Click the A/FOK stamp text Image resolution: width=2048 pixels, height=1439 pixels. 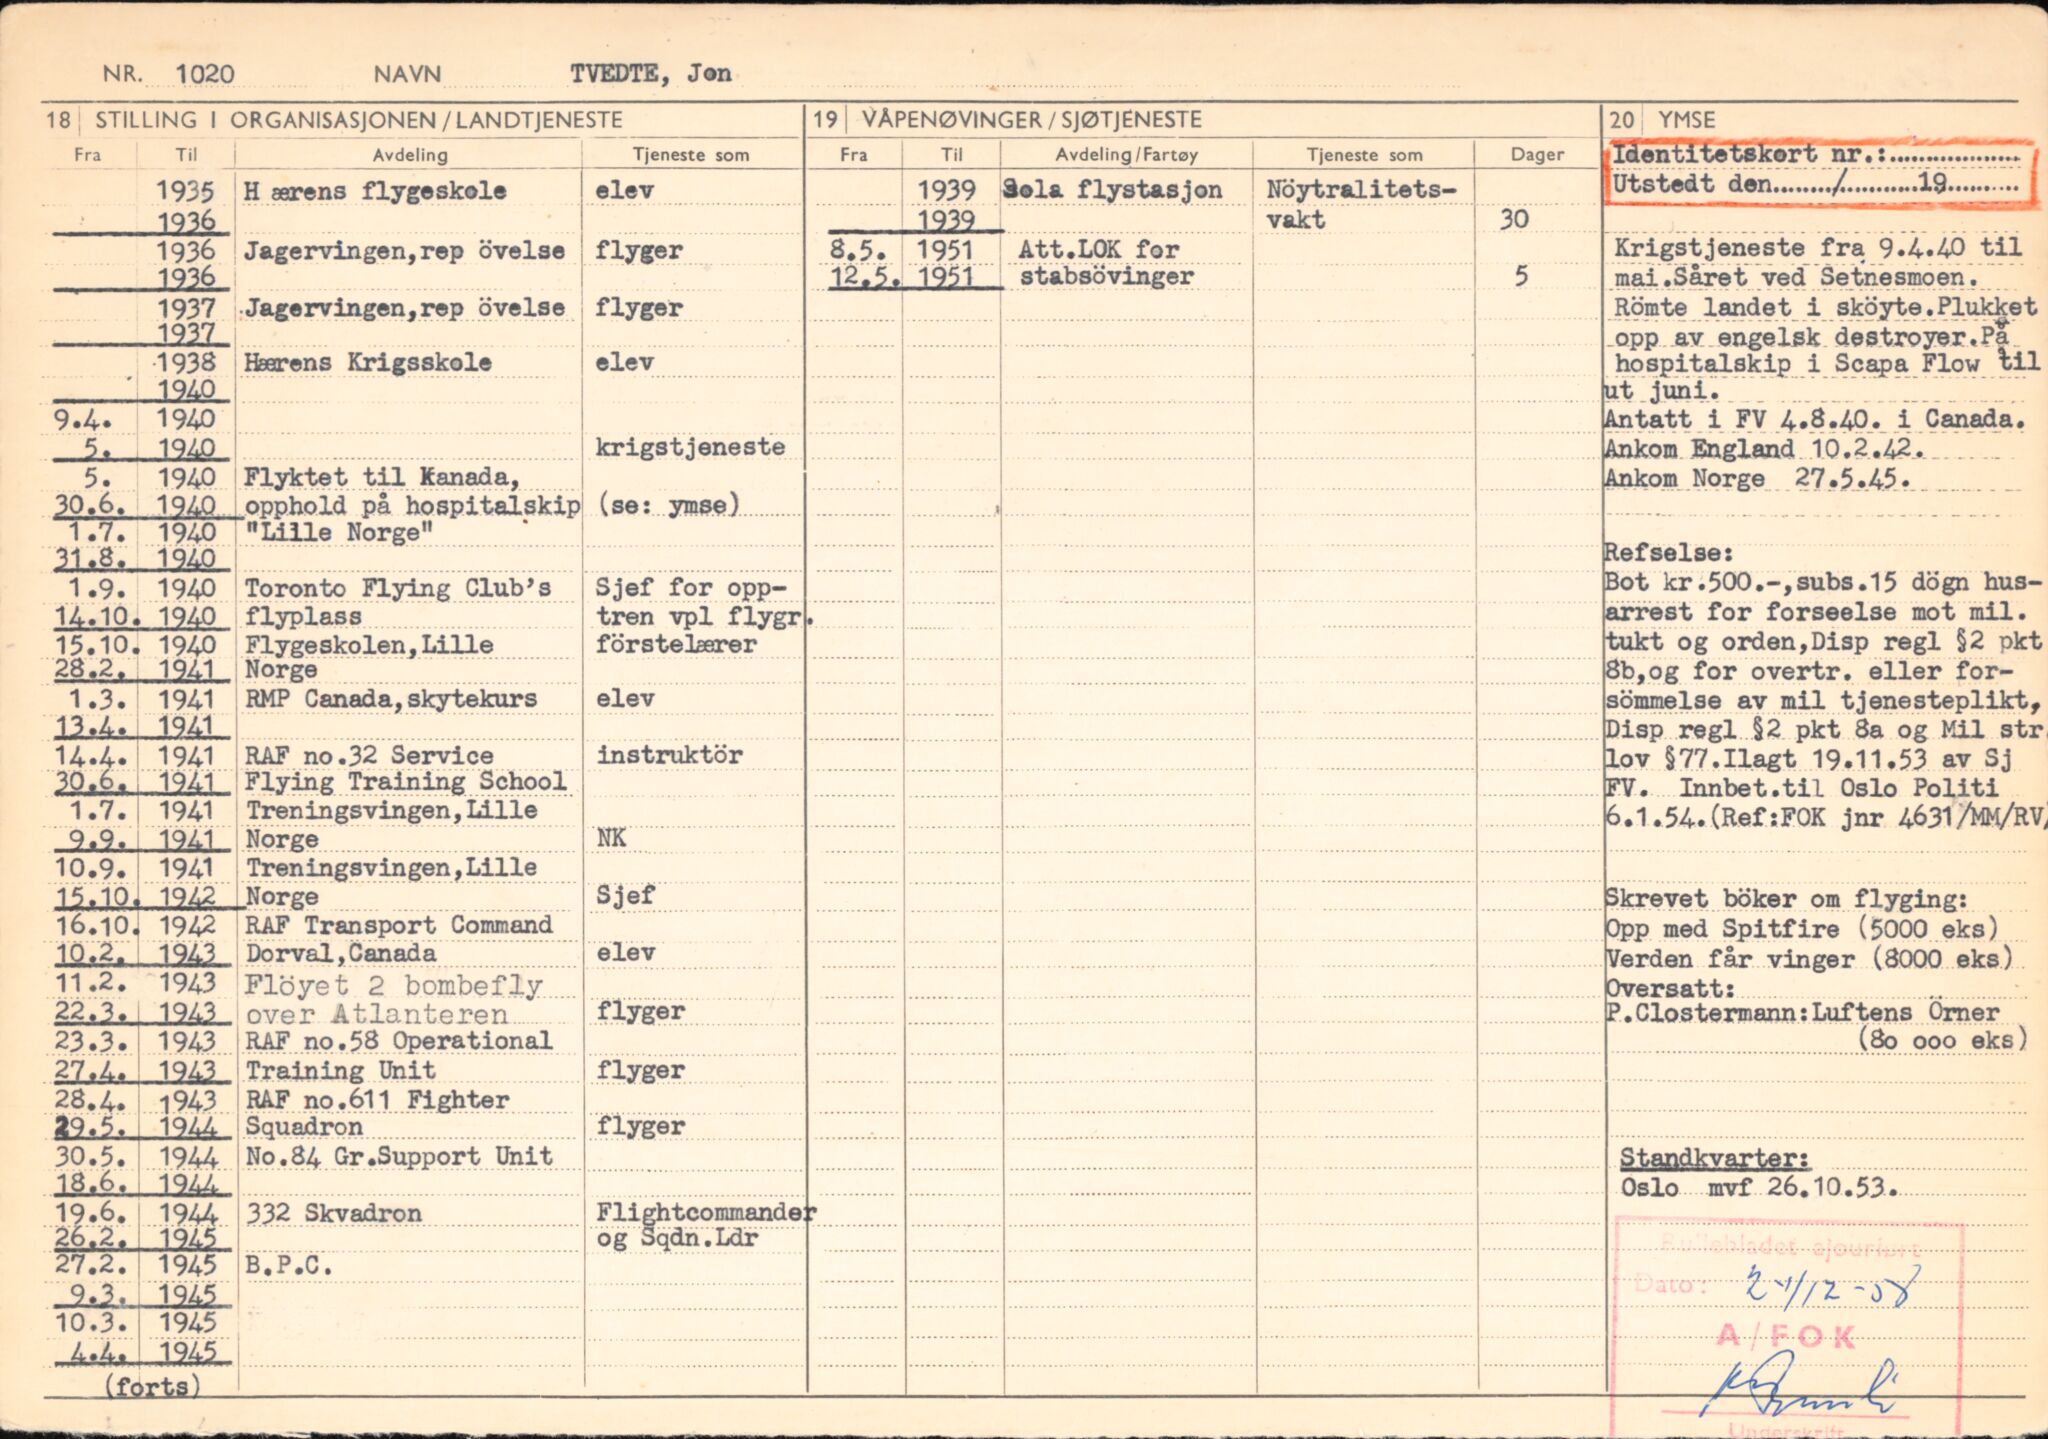[x=1787, y=1335]
